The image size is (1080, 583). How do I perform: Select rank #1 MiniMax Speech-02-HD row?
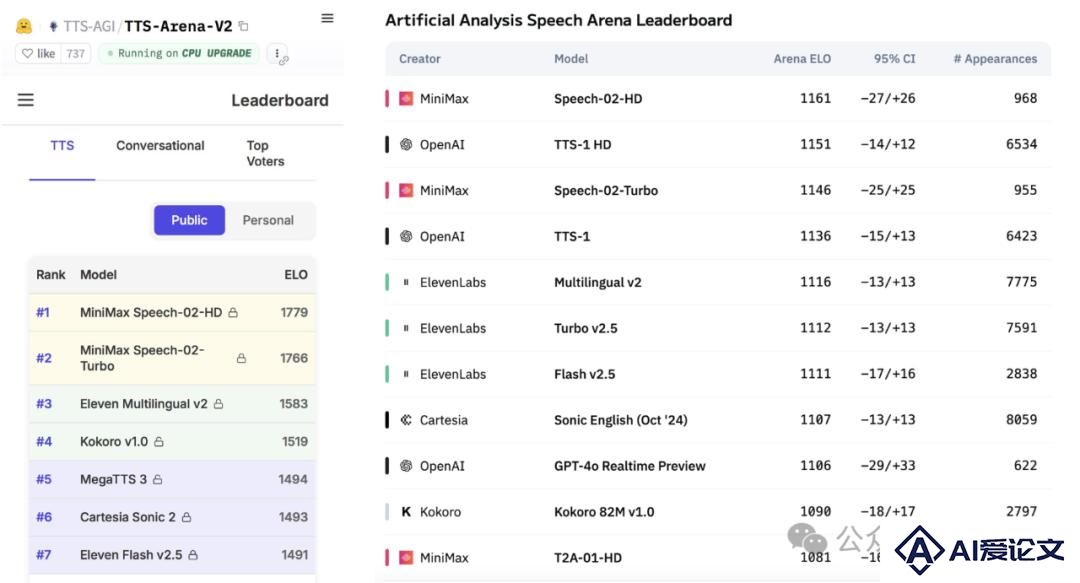click(x=172, y=312)
